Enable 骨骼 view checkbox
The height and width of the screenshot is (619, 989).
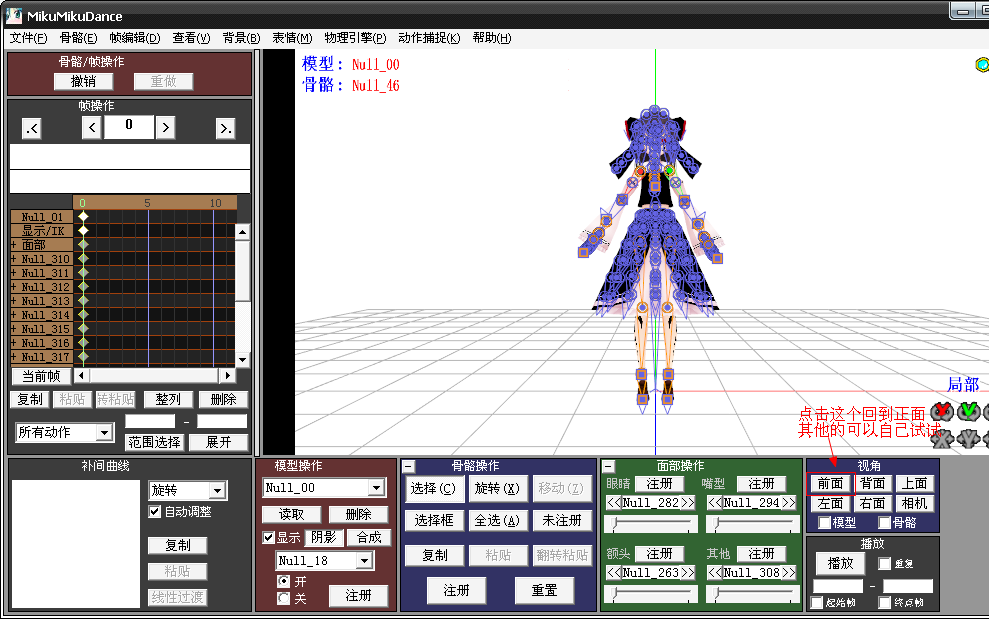[x=884, y=522]
